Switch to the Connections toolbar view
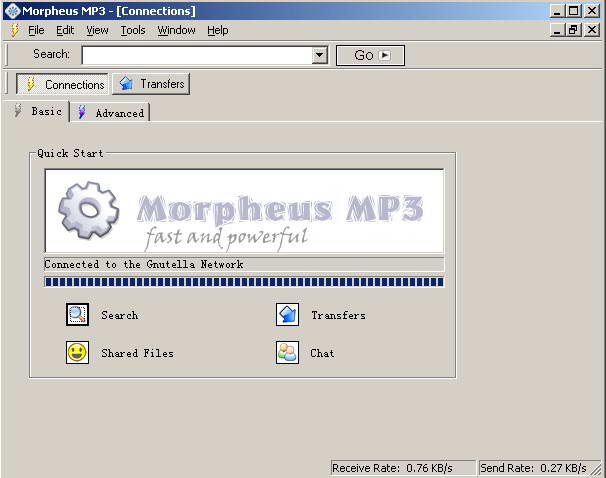Screen dimensions: 606x478 click(x=62, y=84)
